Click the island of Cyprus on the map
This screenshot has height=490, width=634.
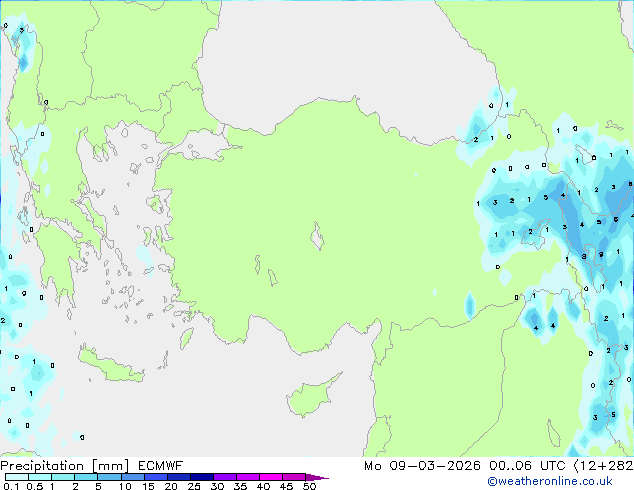pyautogui.click(x=311, y=397)
